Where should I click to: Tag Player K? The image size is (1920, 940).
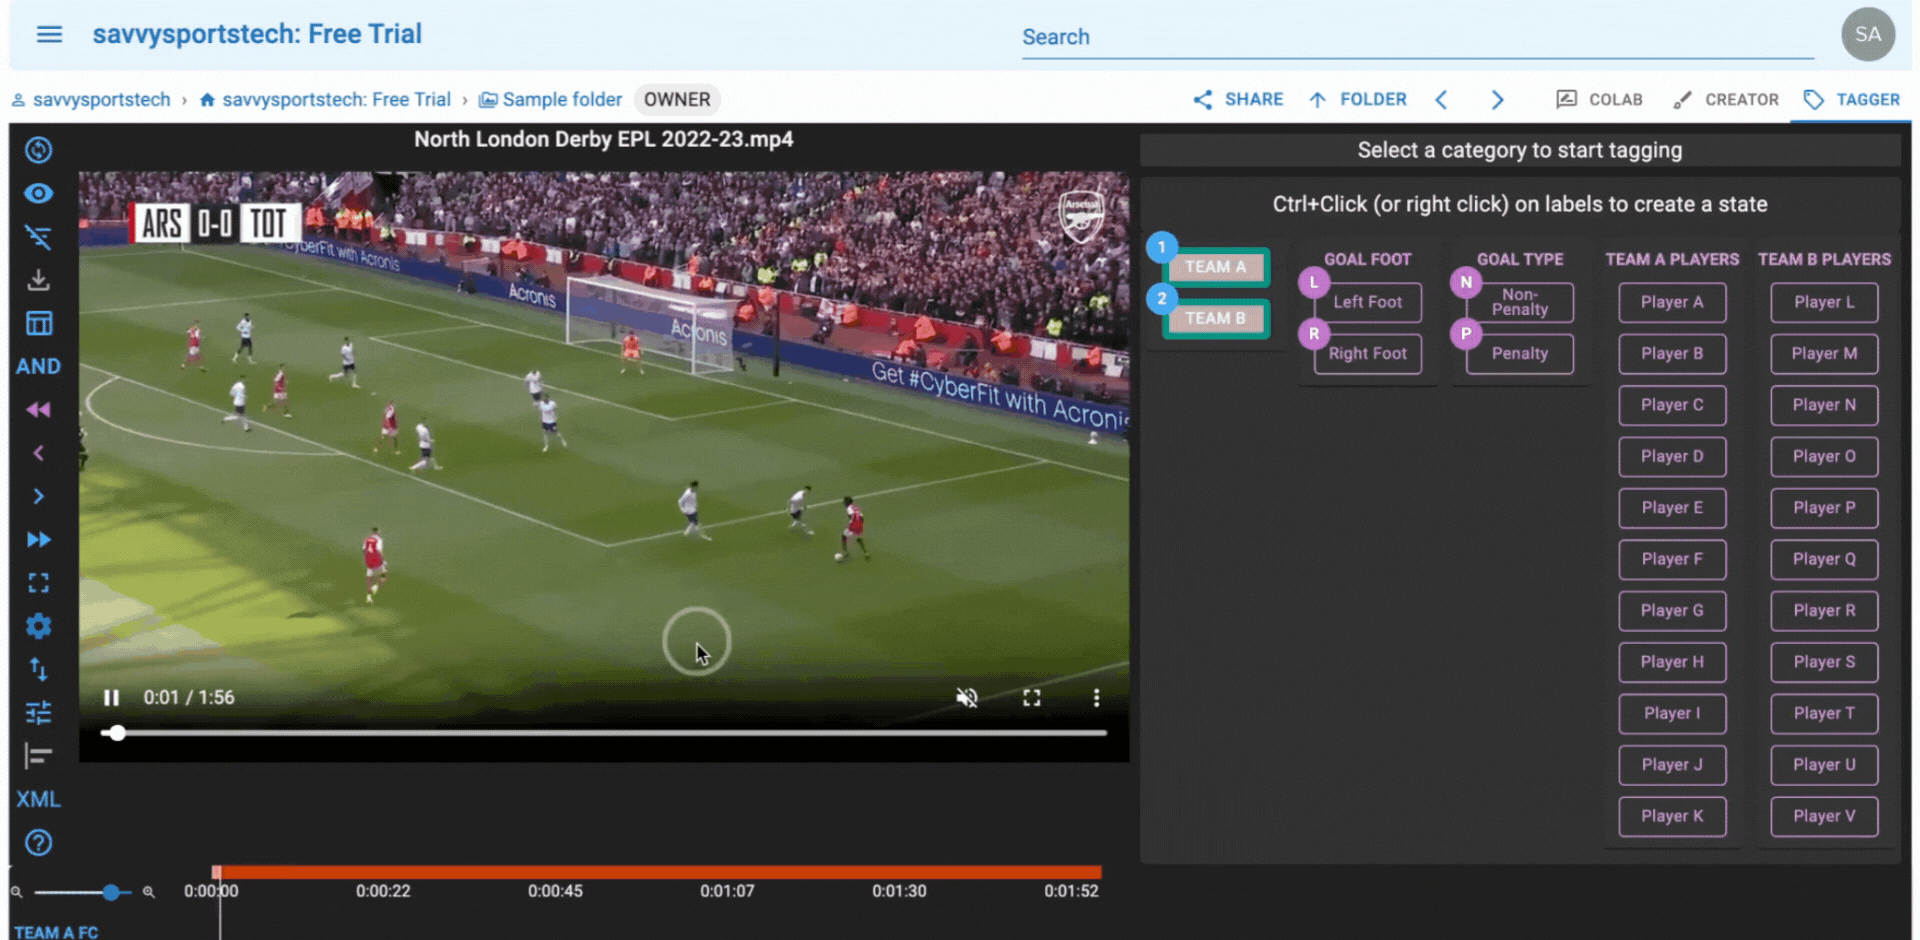(x=1672, y=816)
